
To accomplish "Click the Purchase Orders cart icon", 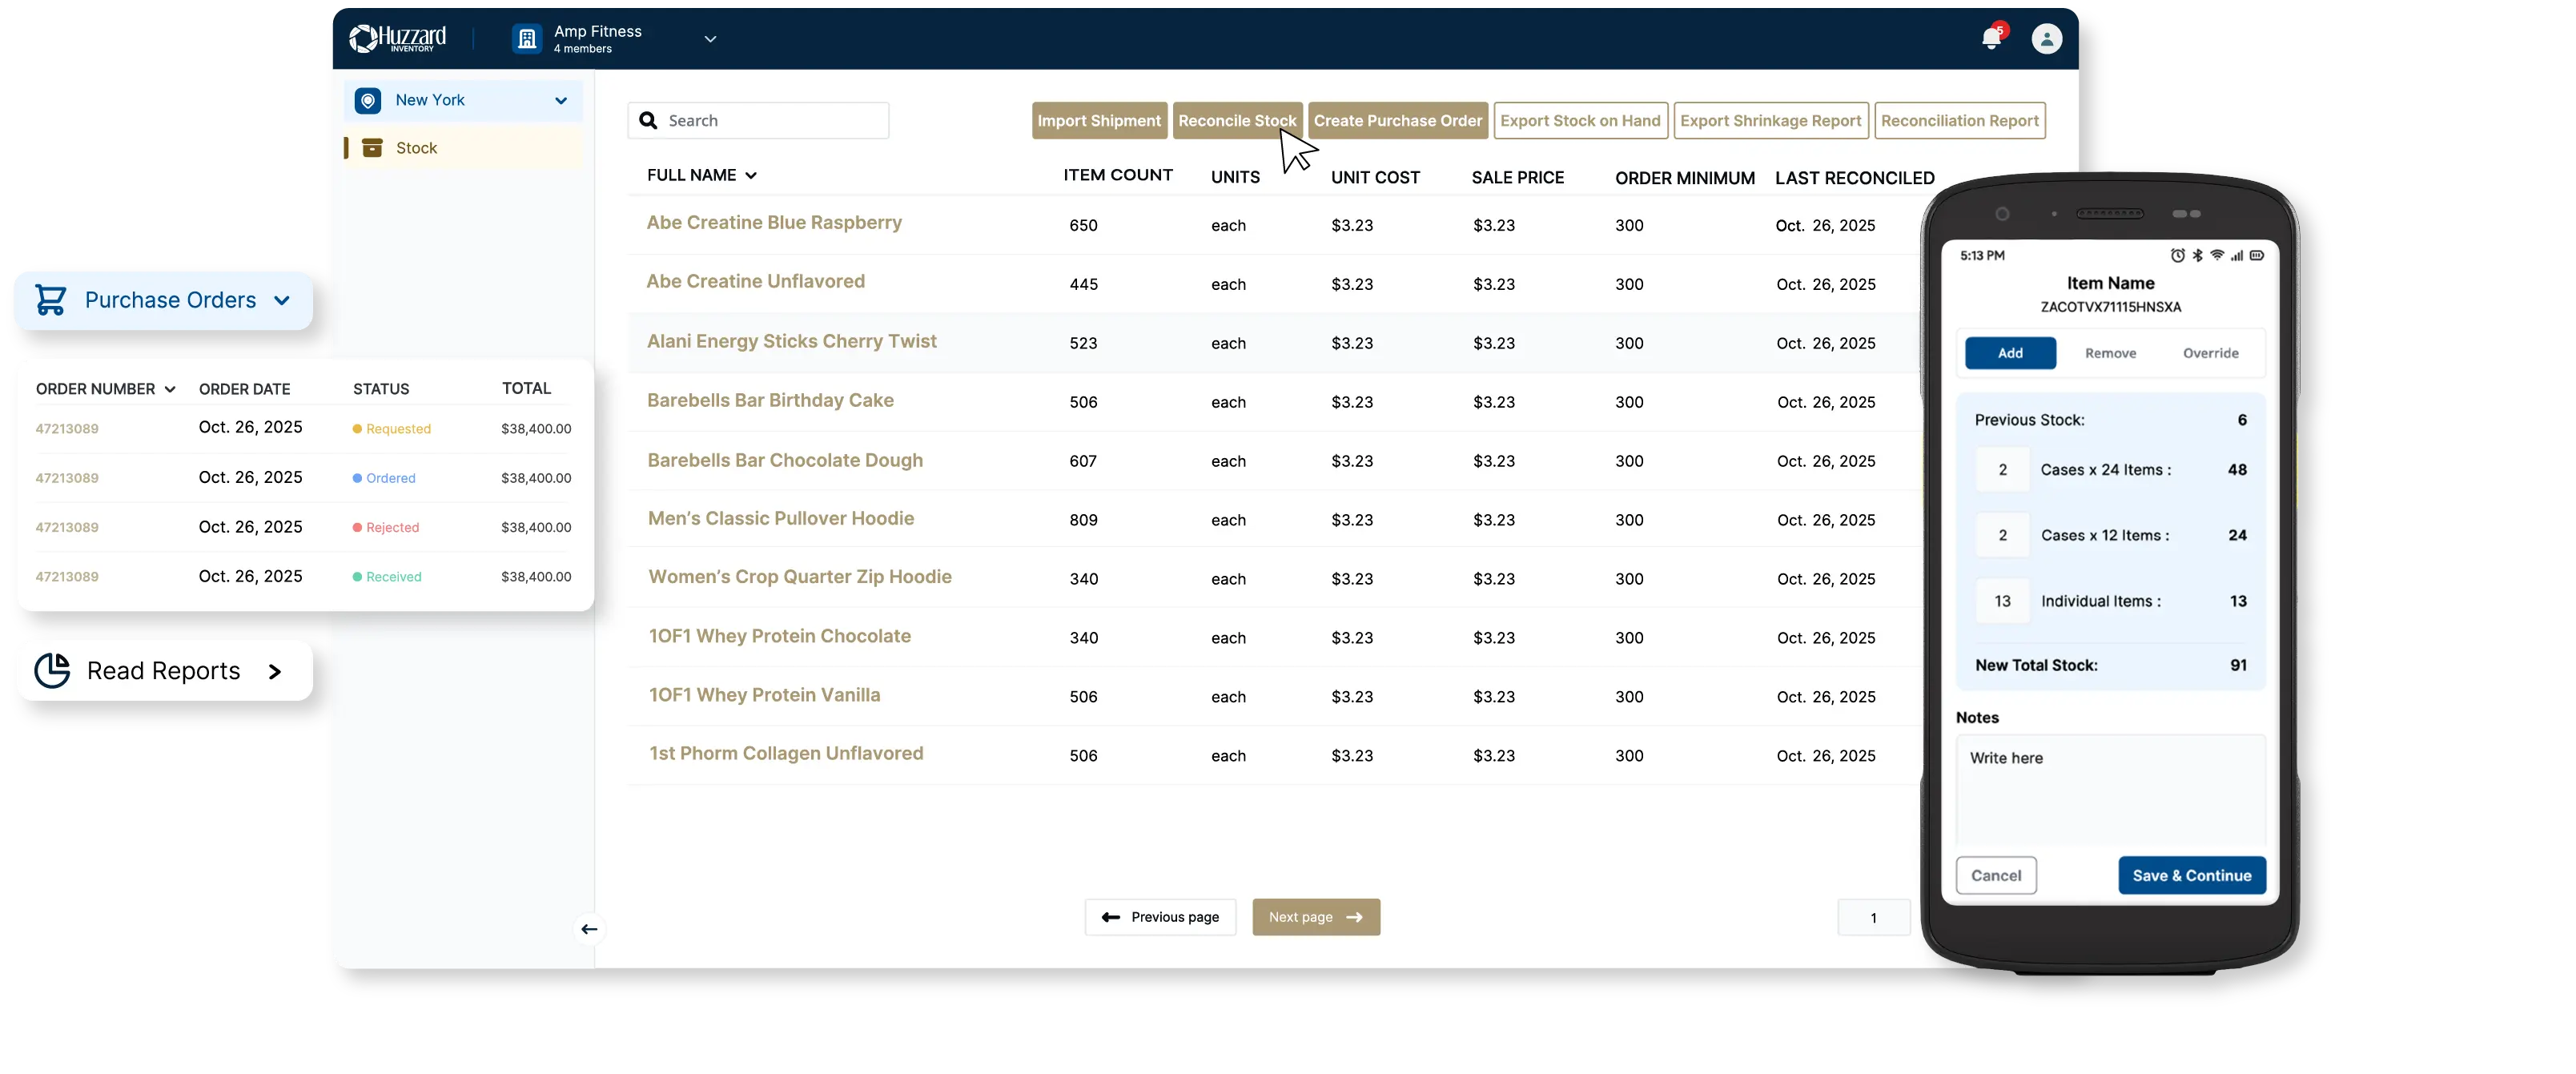I will coord(51,300).
